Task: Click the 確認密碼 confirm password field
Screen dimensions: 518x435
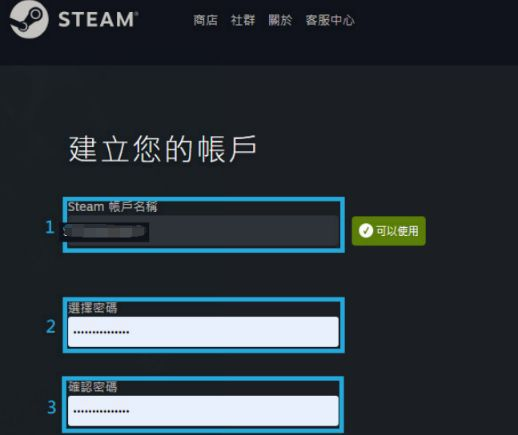Action: 203,411
